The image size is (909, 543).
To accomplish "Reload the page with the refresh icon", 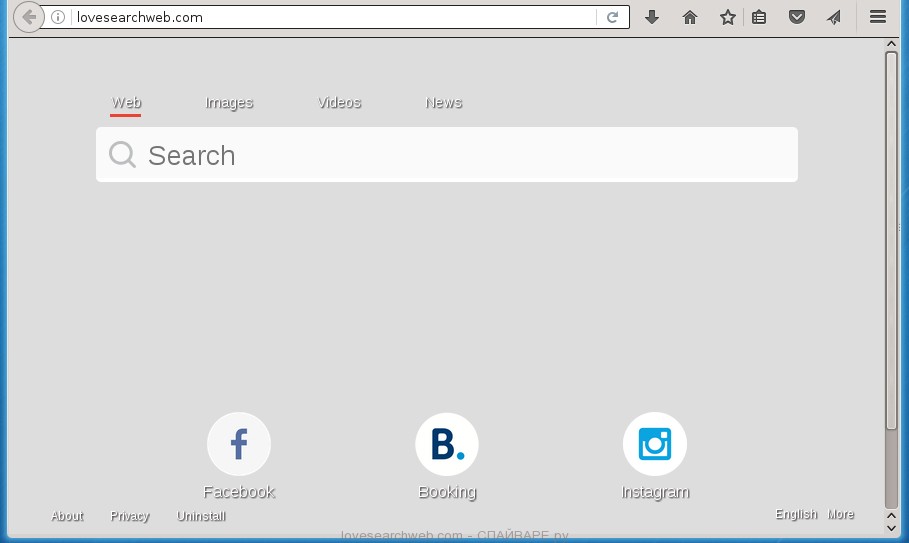I will [x=612, y=17].
